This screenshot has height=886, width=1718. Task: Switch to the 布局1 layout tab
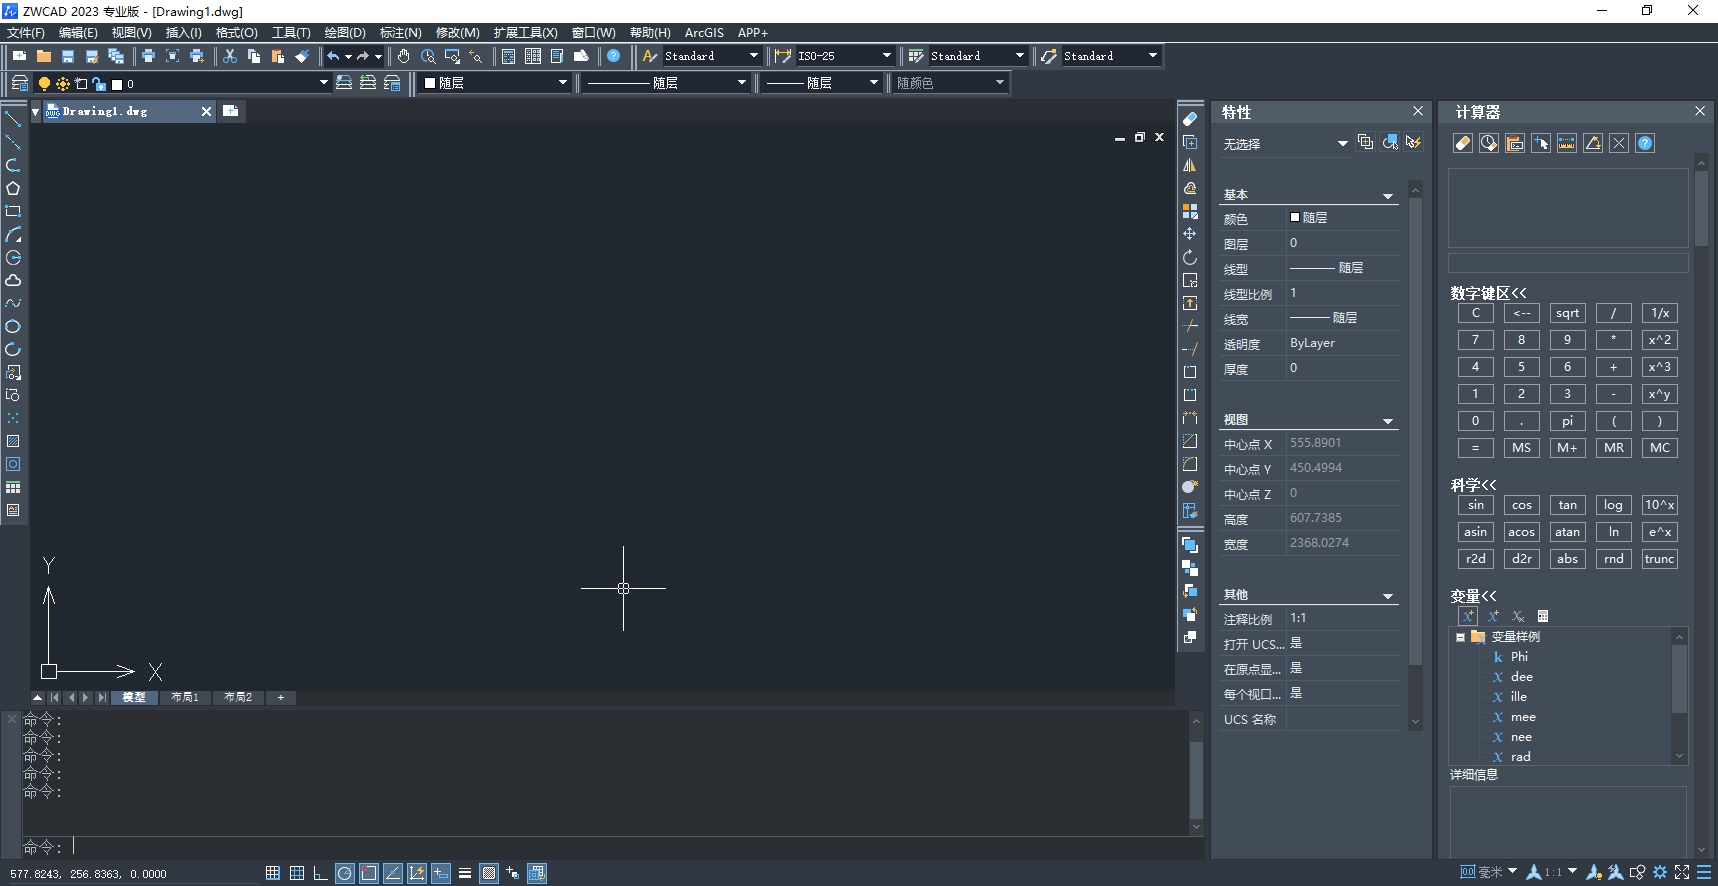[x=185, y=697]
